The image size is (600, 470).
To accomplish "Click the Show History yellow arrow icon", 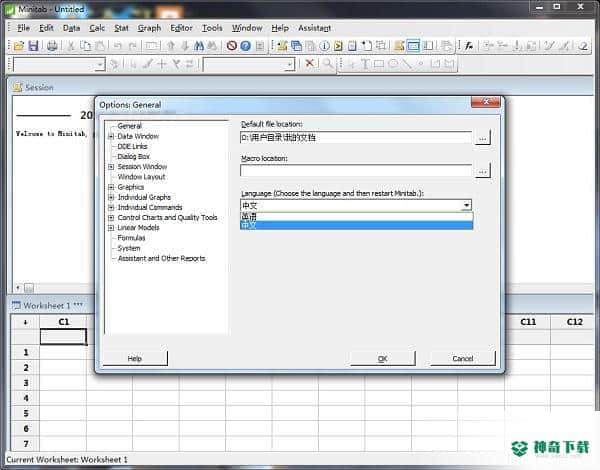I will [x=338, y=46].
